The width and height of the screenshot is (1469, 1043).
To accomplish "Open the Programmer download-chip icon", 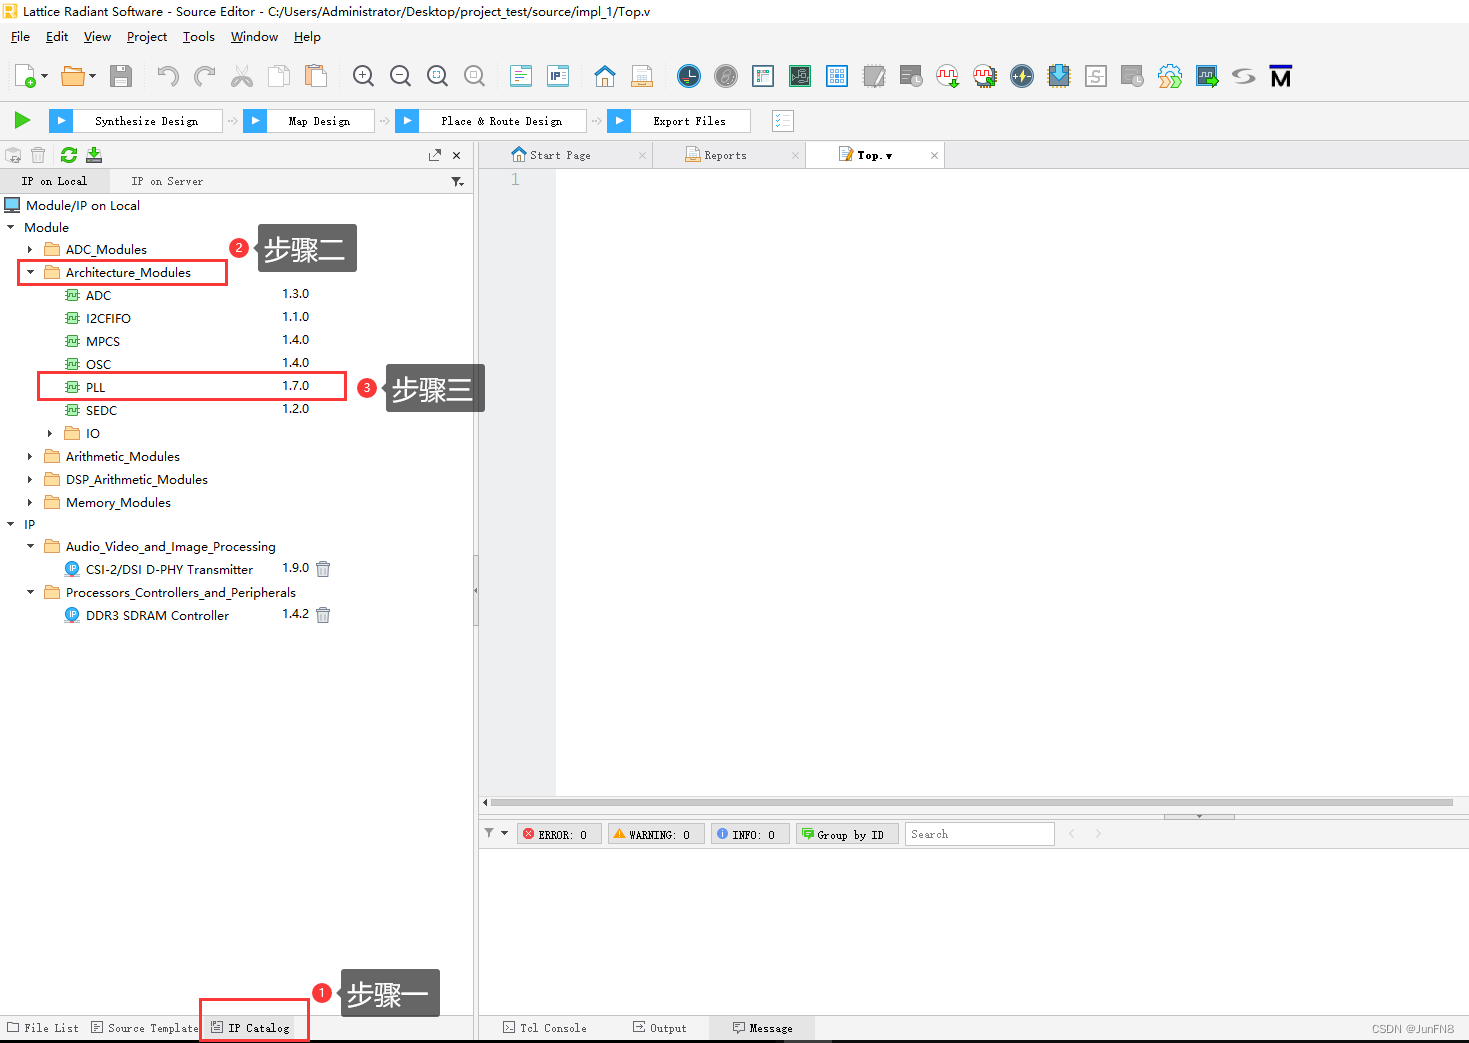I will (x=1059, y=76).
